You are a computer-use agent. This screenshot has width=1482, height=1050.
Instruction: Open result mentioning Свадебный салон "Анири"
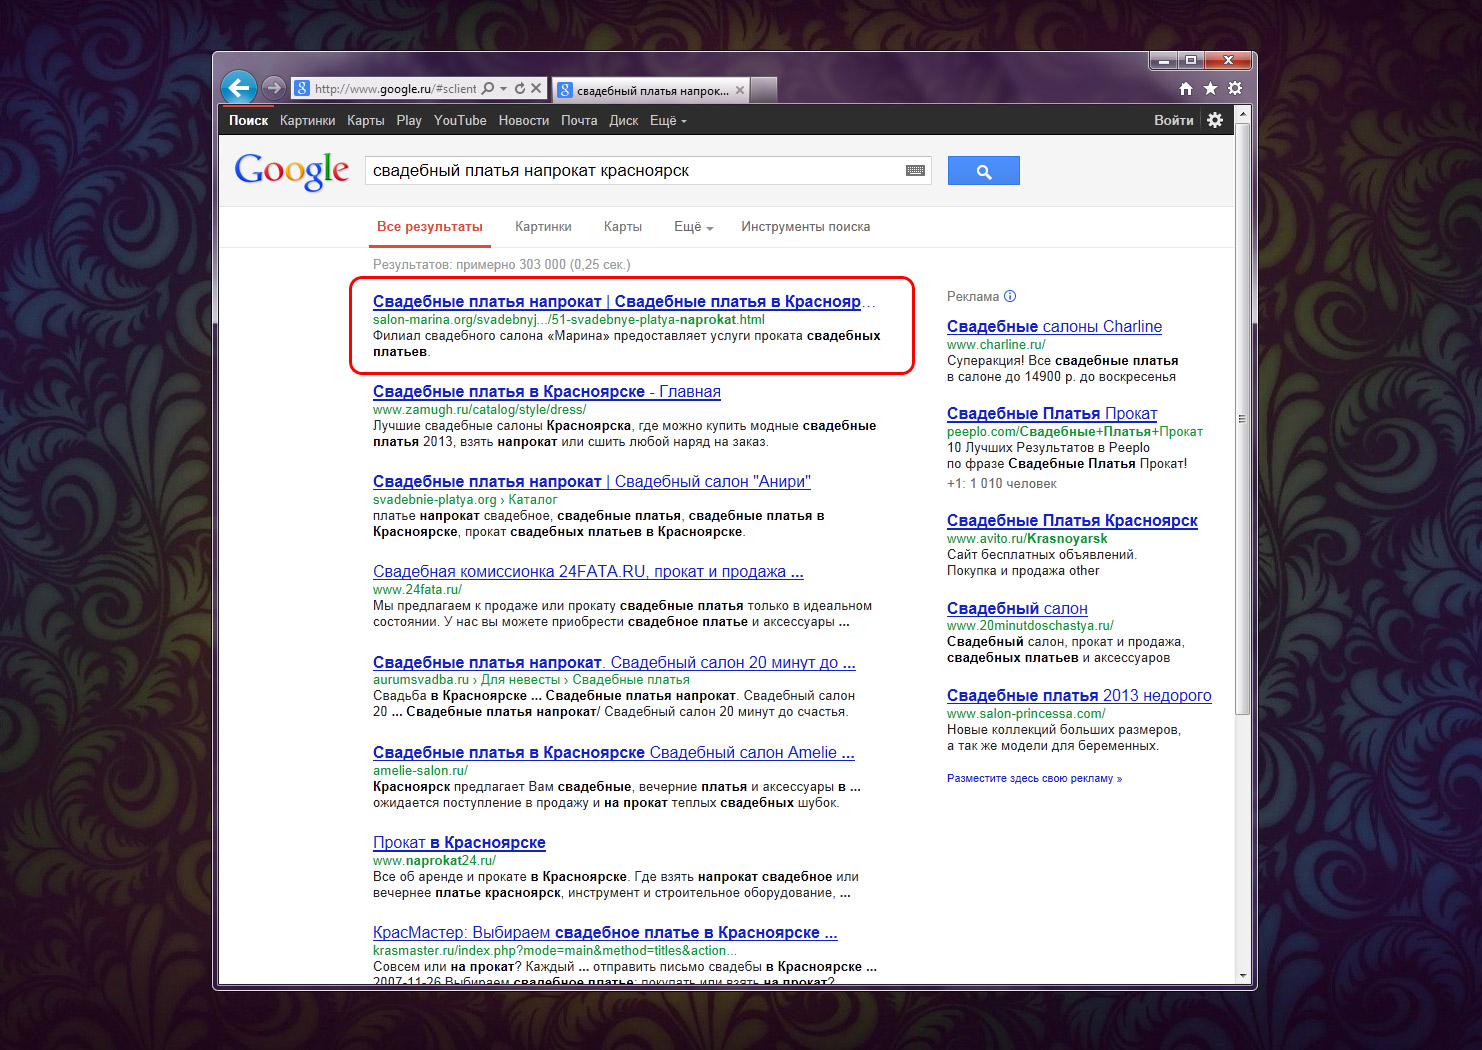592,482
